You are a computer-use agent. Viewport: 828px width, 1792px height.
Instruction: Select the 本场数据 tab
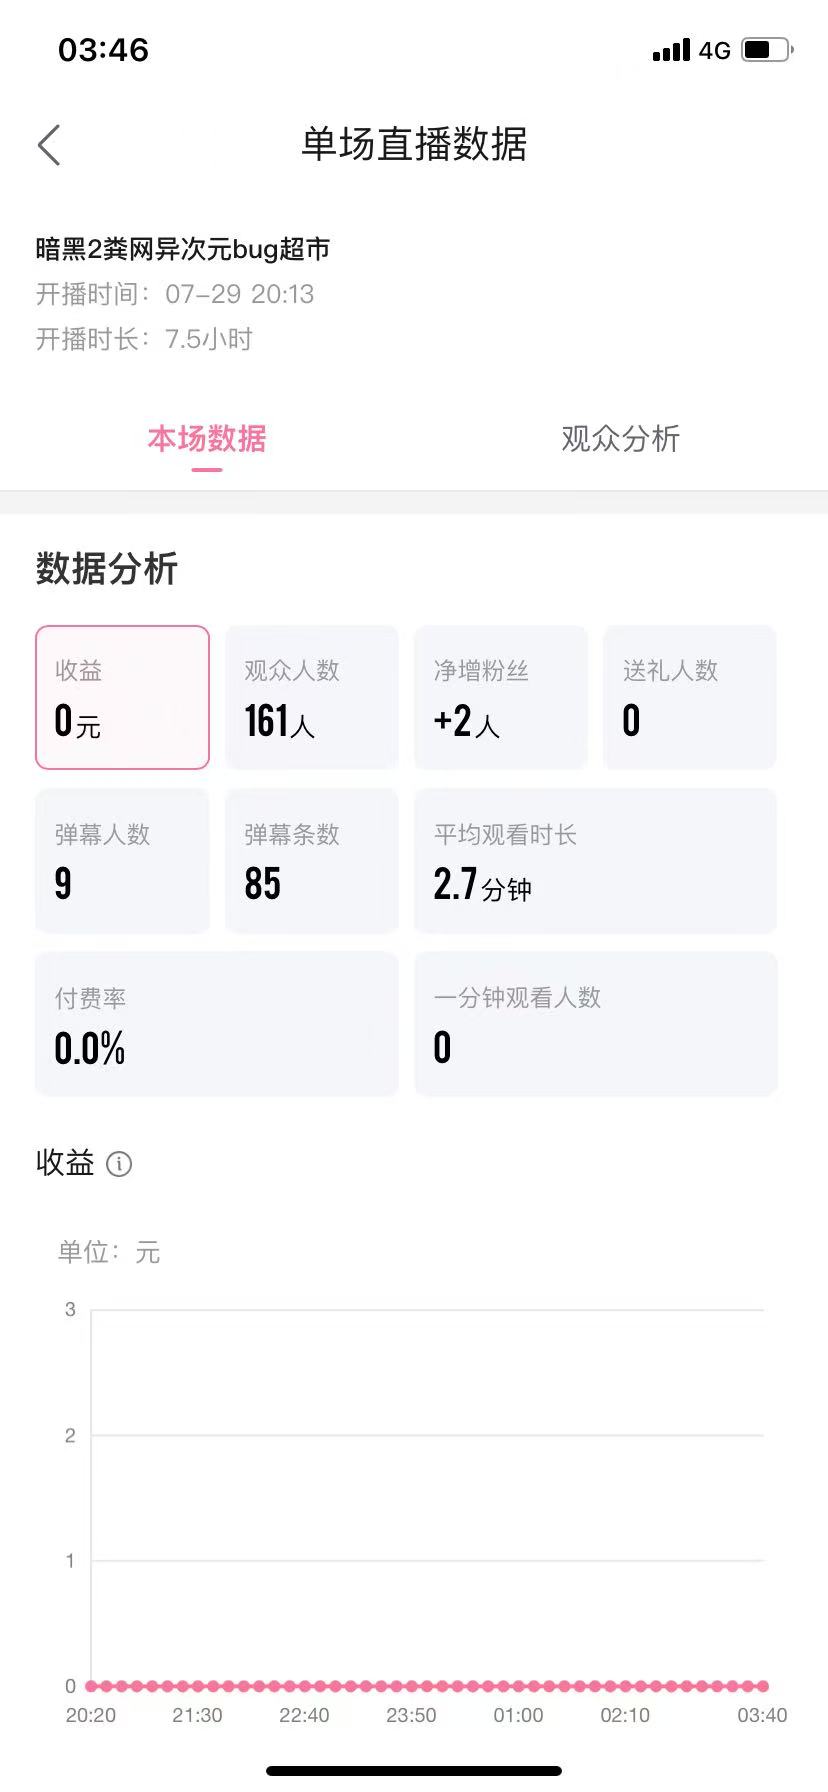tap(207, 439)
